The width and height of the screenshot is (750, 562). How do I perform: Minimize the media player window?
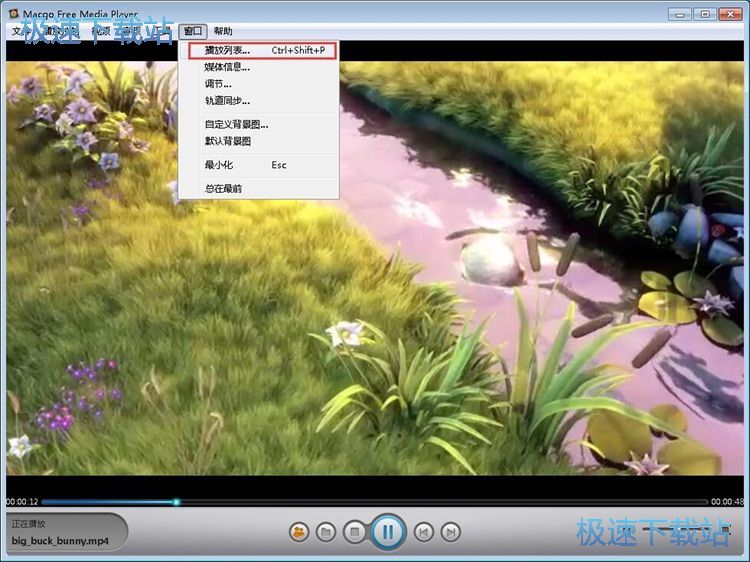680,14
